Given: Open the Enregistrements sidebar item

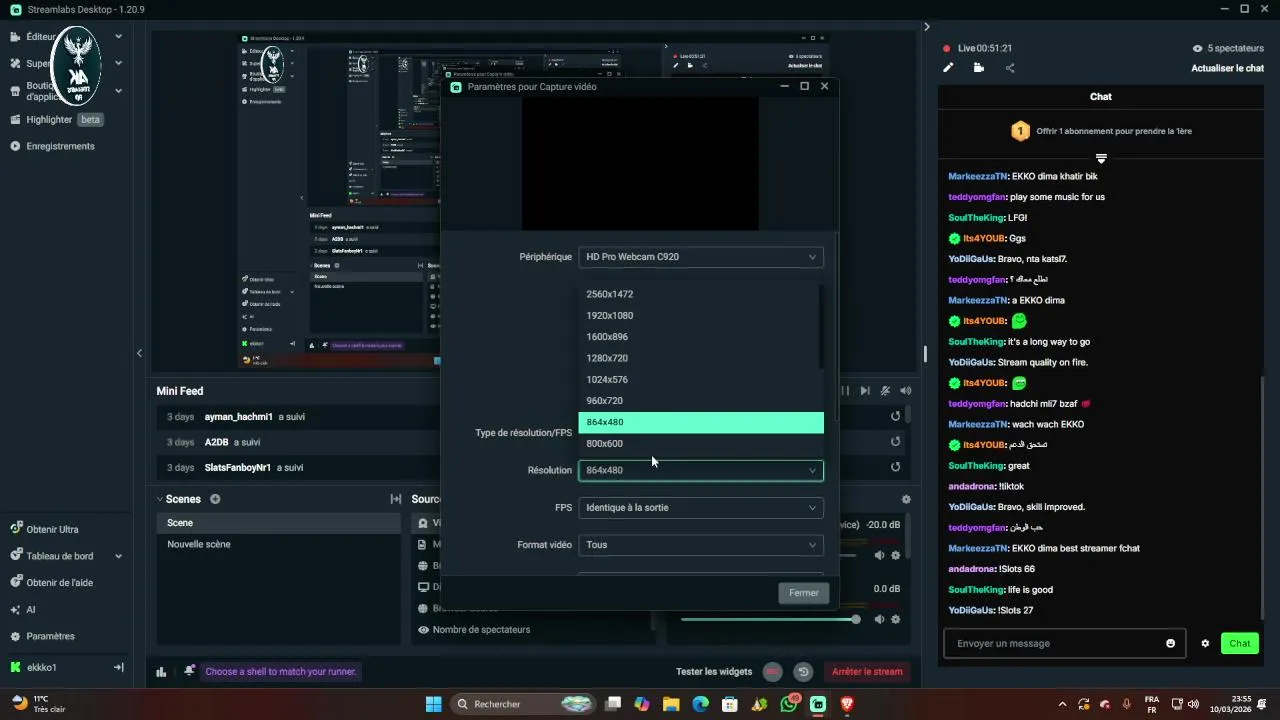Looking at the screenshot, I should tap(60, 146).
